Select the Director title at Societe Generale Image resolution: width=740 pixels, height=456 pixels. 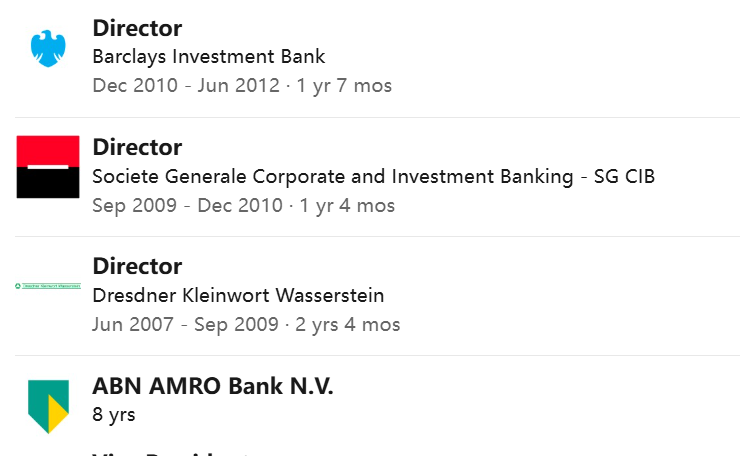137,147
